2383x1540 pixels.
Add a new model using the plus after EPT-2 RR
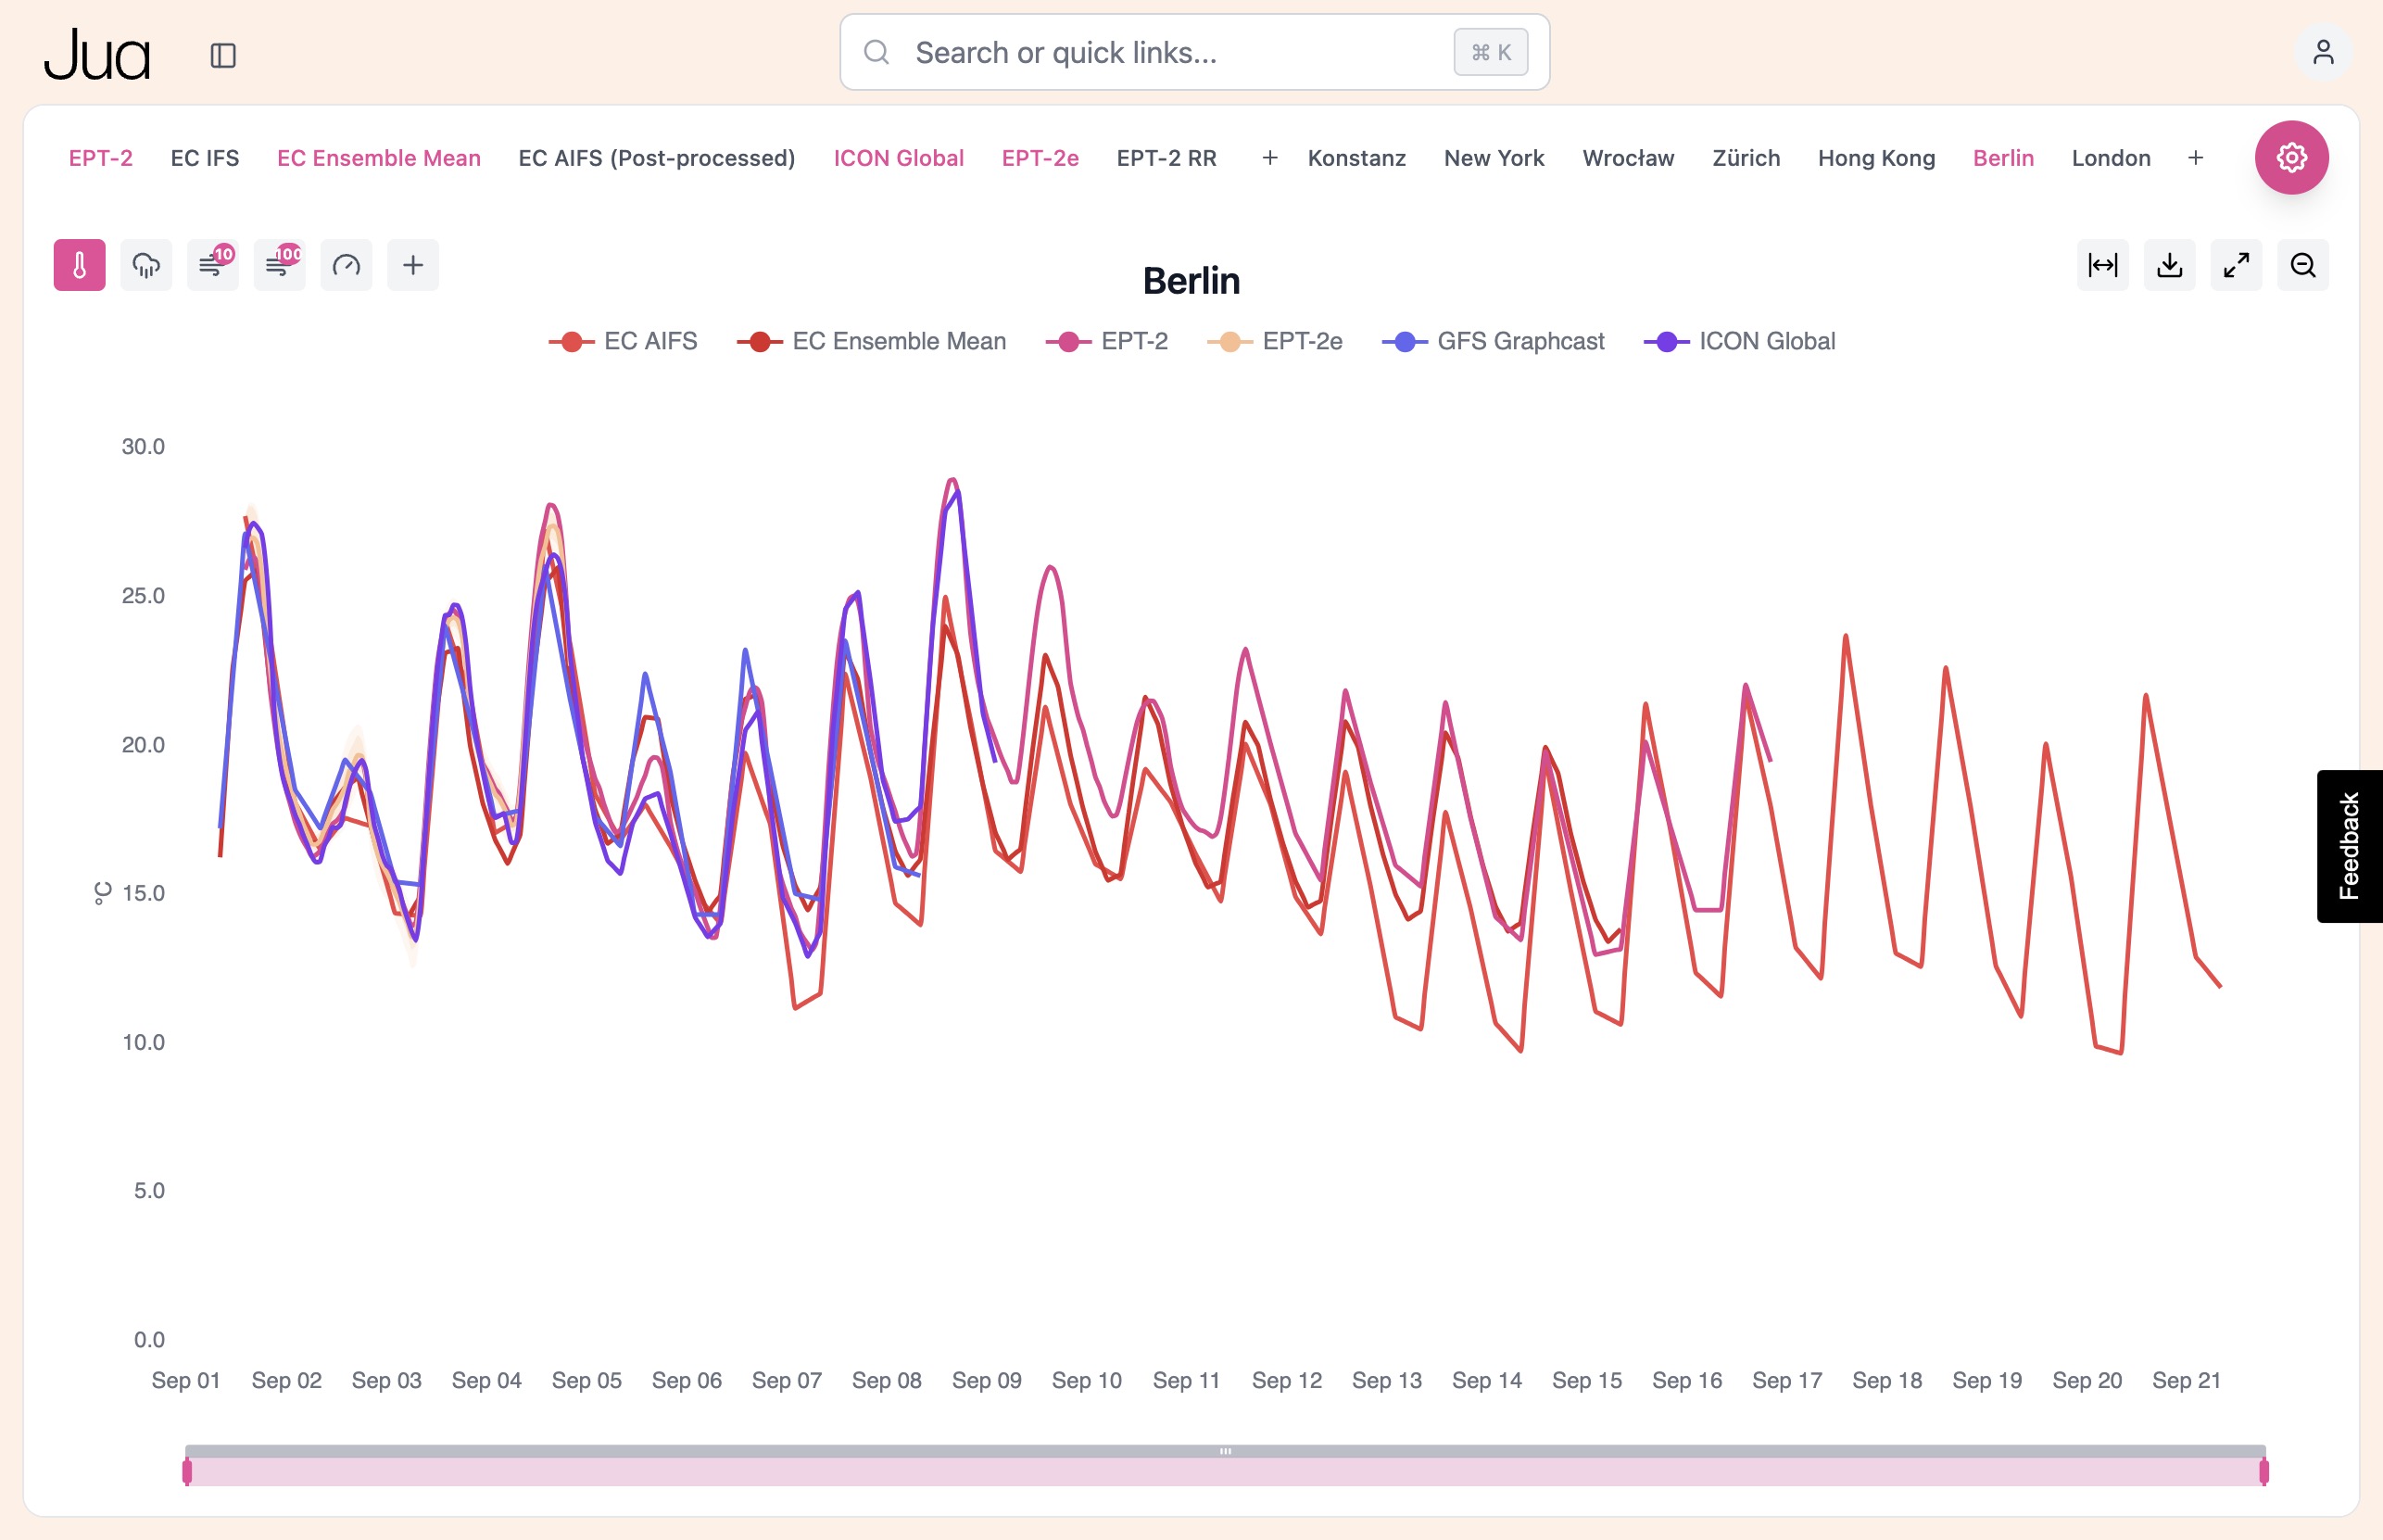[1269, 157]
